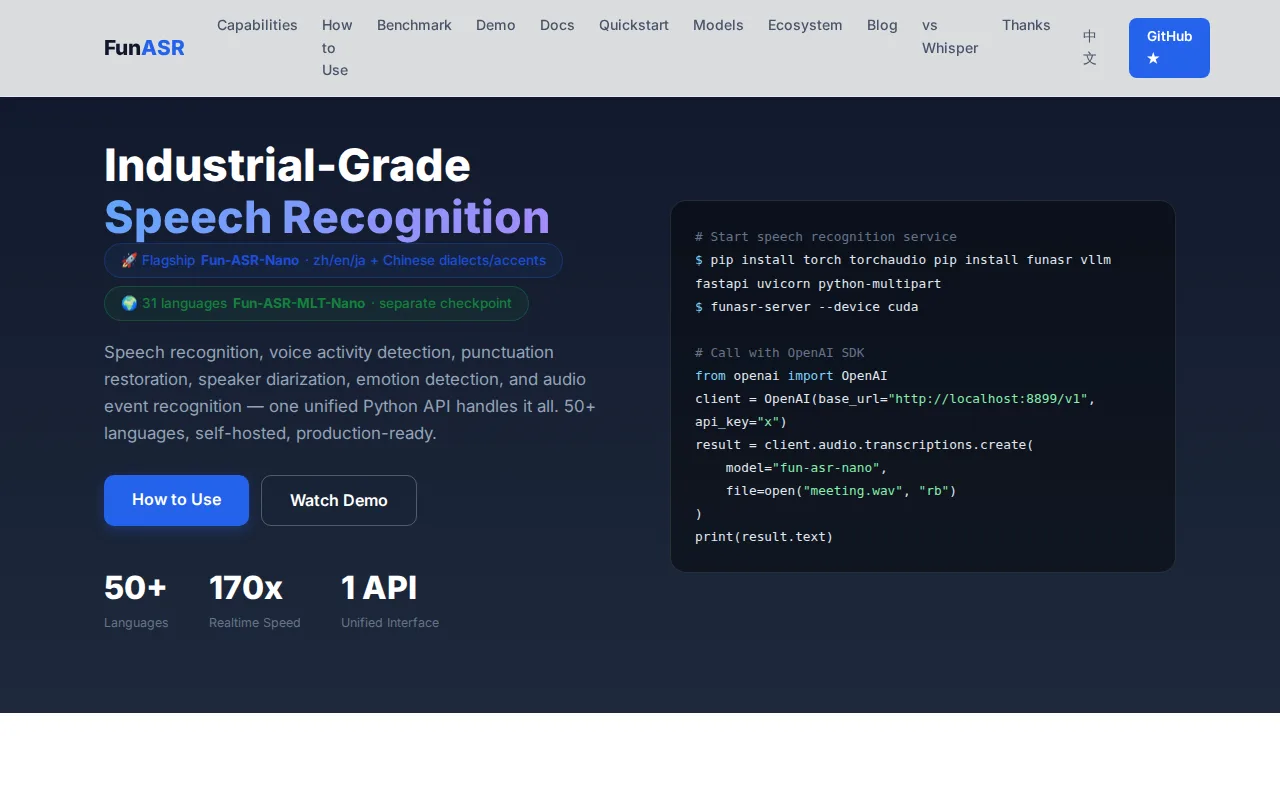Open the How to Use nav link

tap(337, 48)
